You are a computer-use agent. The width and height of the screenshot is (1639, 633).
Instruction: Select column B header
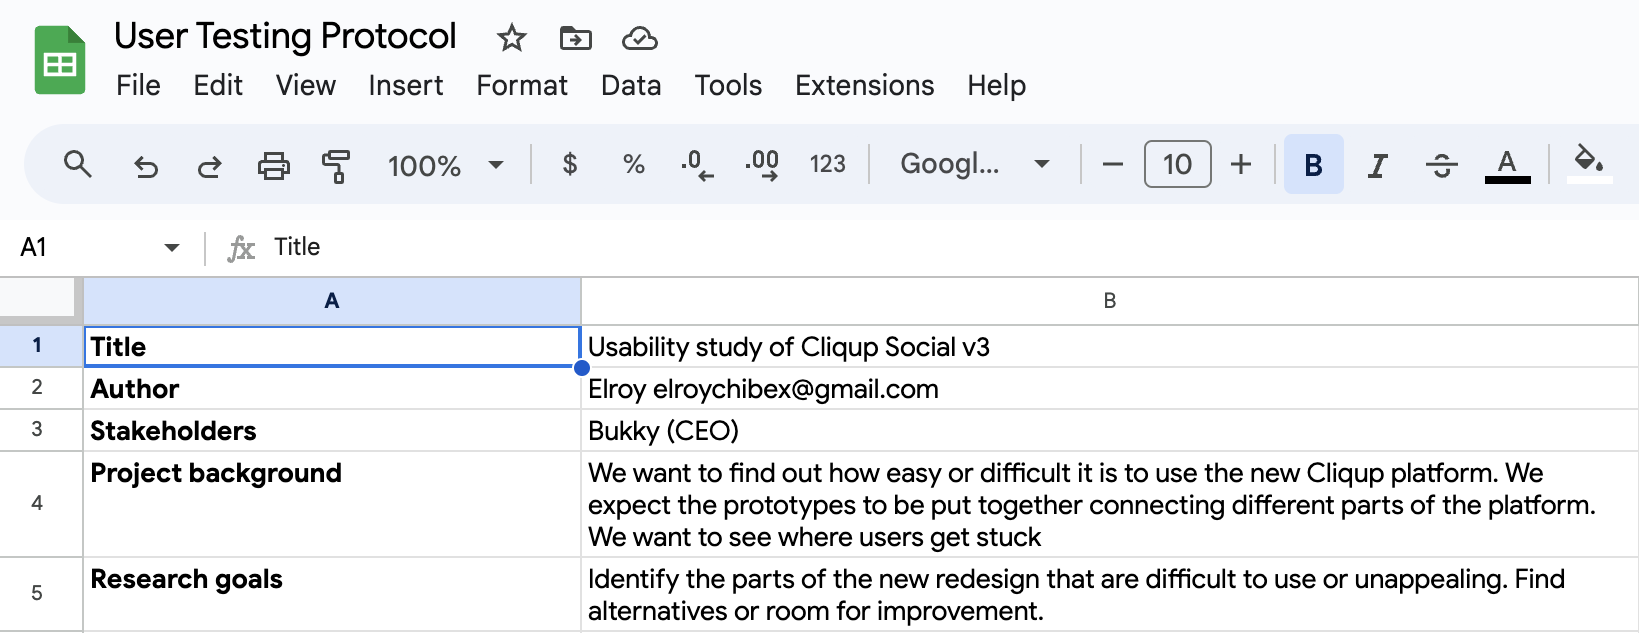click(x=1110, y=301)
